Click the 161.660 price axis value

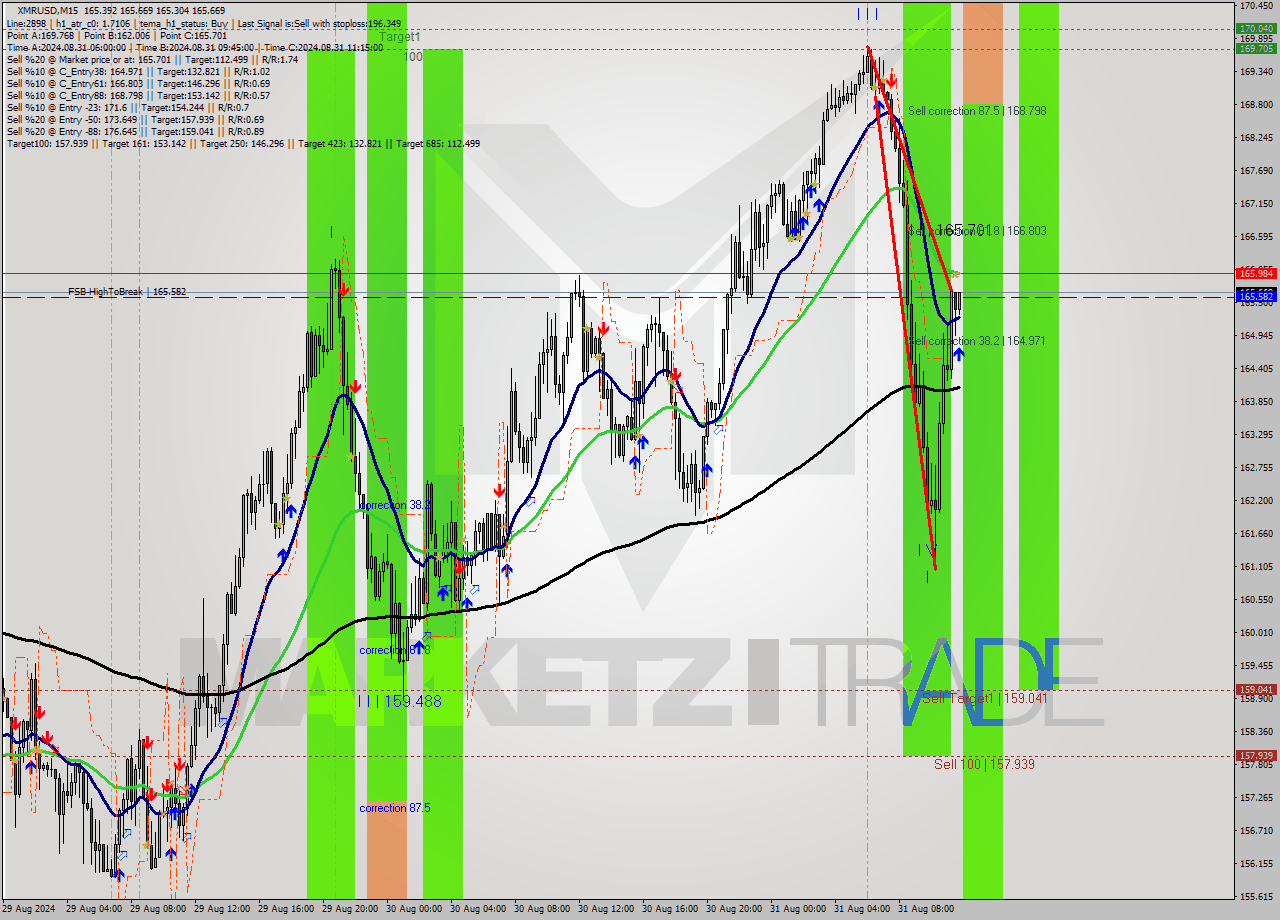pos(1256,534)
